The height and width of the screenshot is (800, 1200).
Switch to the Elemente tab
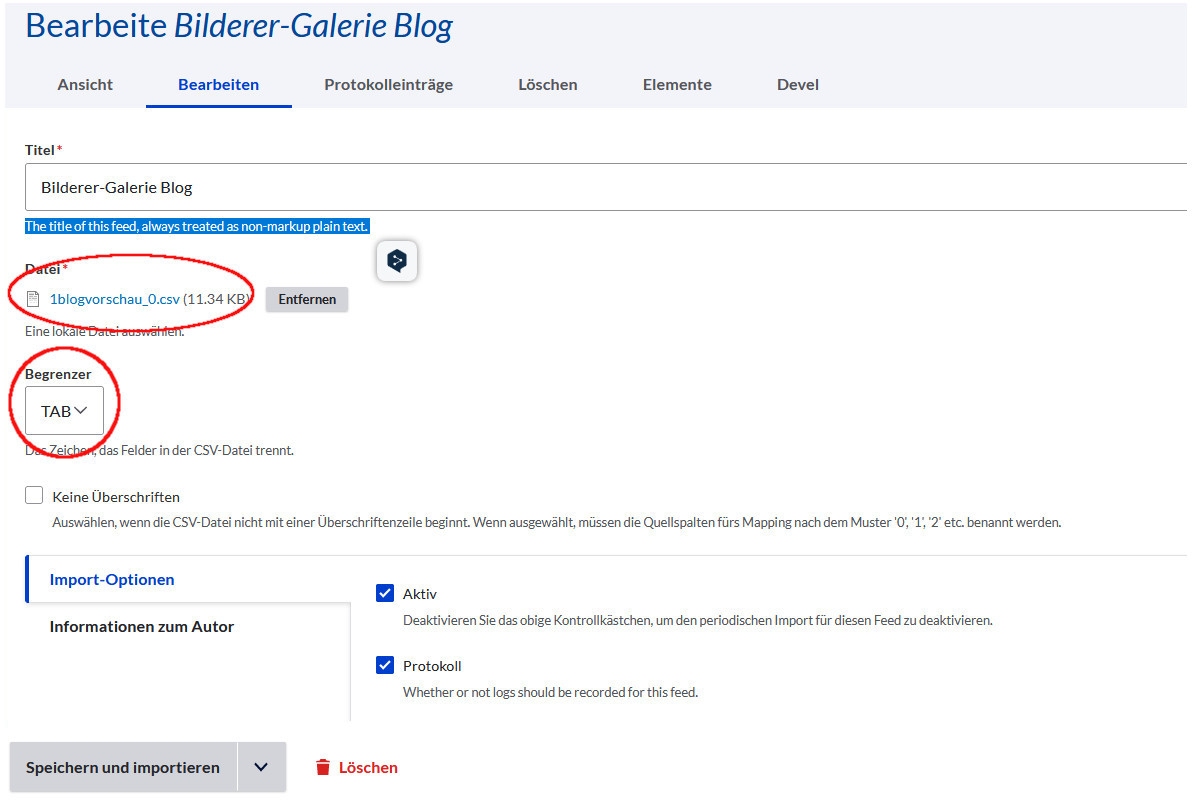[677, 85]
